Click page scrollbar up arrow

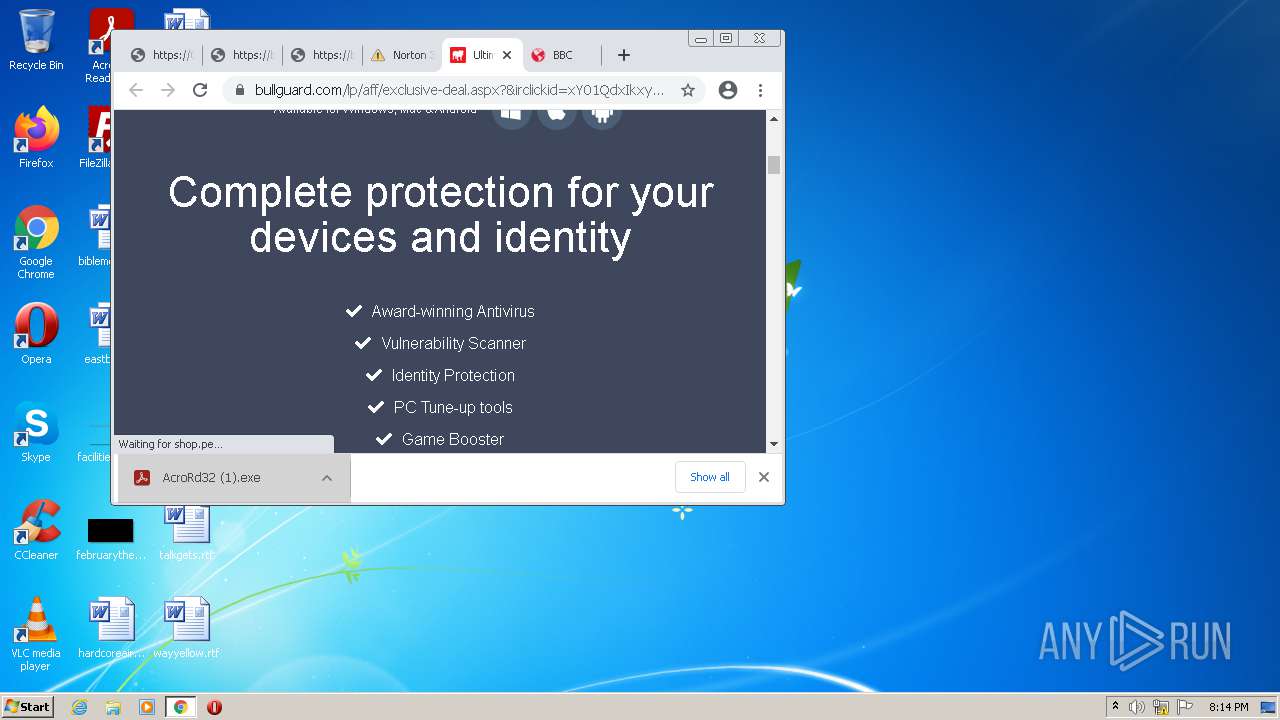[x=774, y=118]
